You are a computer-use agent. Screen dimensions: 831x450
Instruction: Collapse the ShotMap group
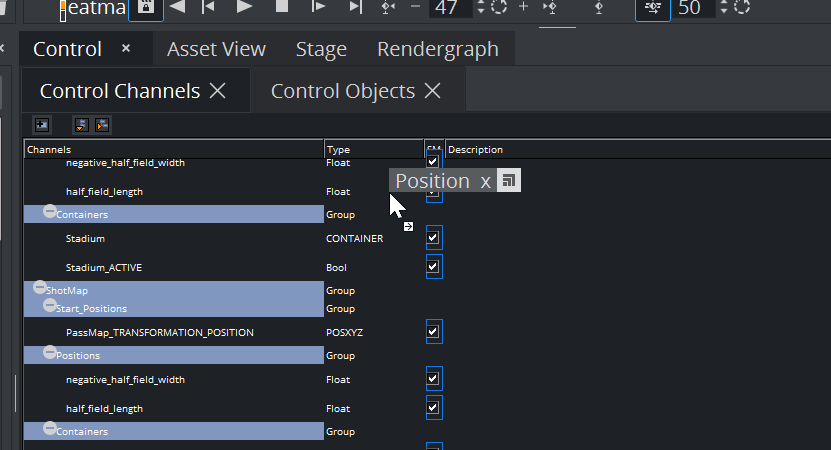[x=40, y=288]
